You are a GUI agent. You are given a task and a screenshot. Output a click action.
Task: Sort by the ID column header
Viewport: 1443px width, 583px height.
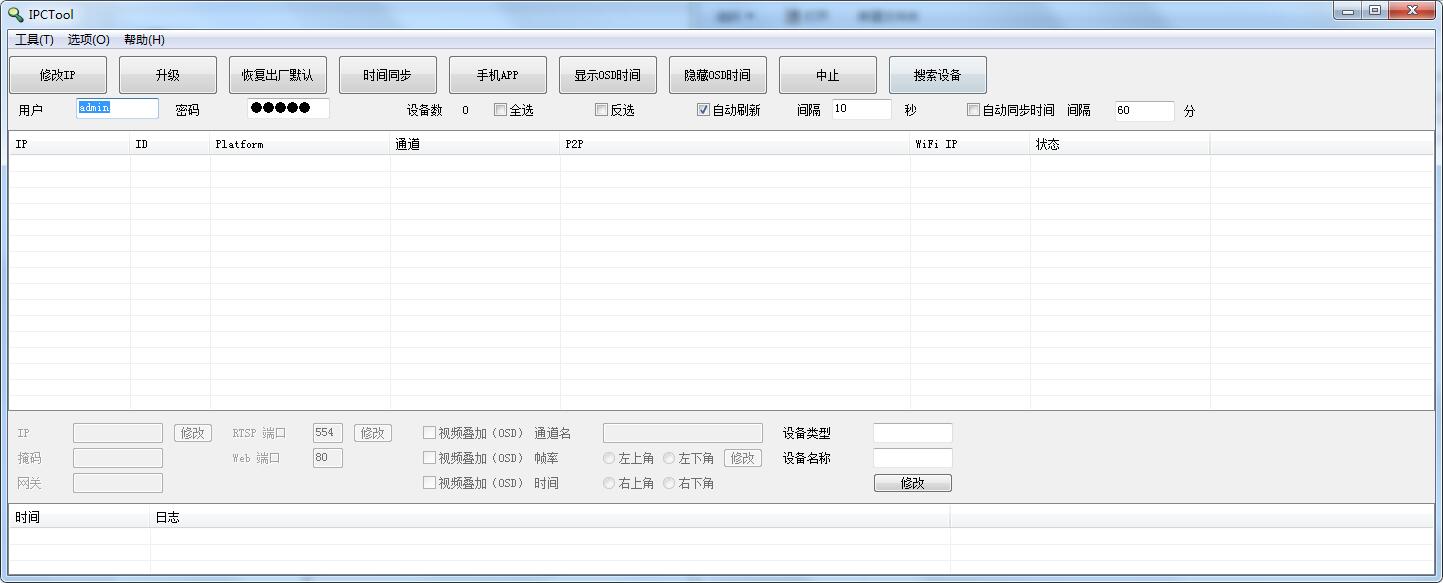[x=170, y=144]
